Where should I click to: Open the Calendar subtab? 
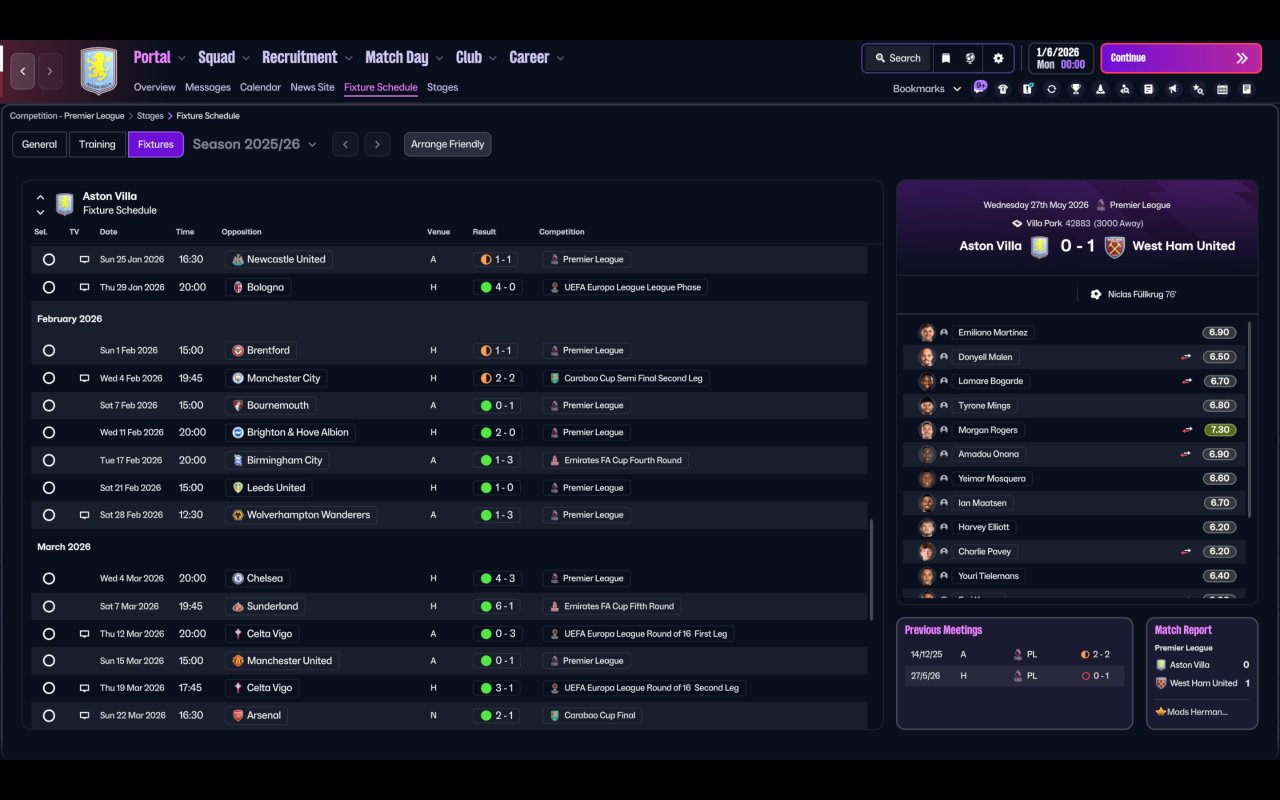pyautogui.click(x=260, y=87)
